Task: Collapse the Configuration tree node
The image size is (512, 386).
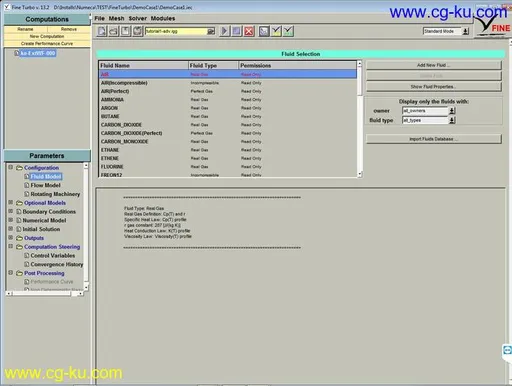Action: (10, 167)
